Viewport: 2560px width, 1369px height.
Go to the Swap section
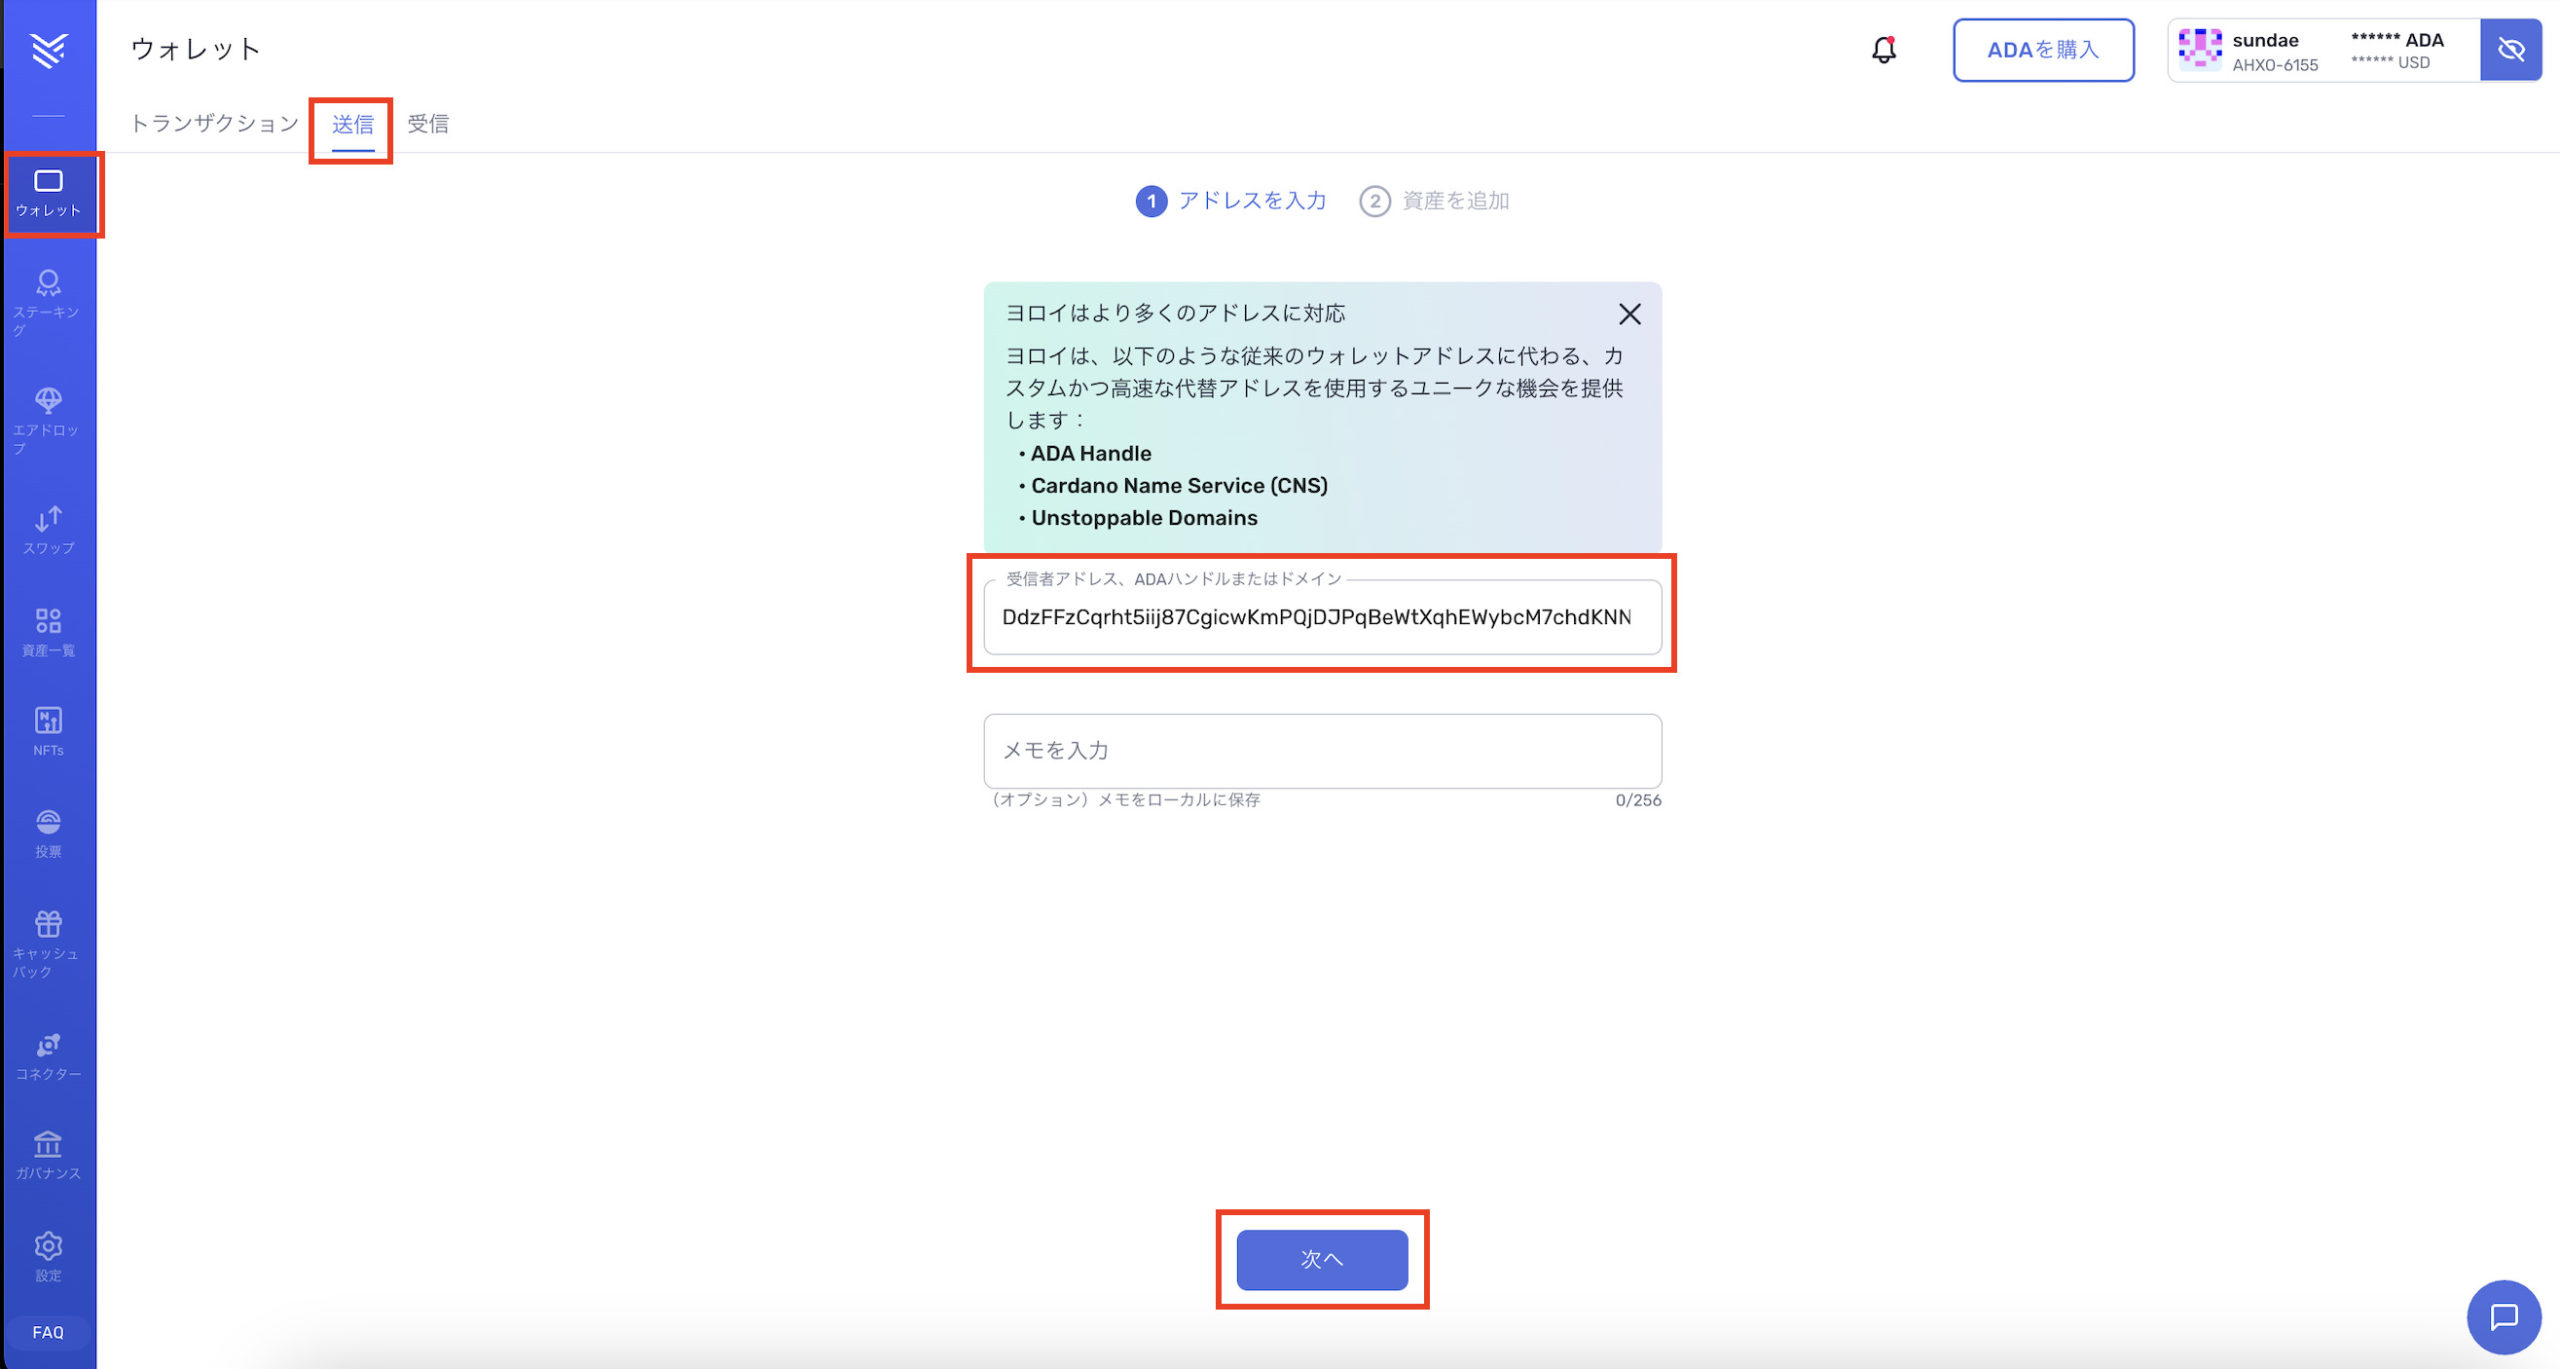48,529
